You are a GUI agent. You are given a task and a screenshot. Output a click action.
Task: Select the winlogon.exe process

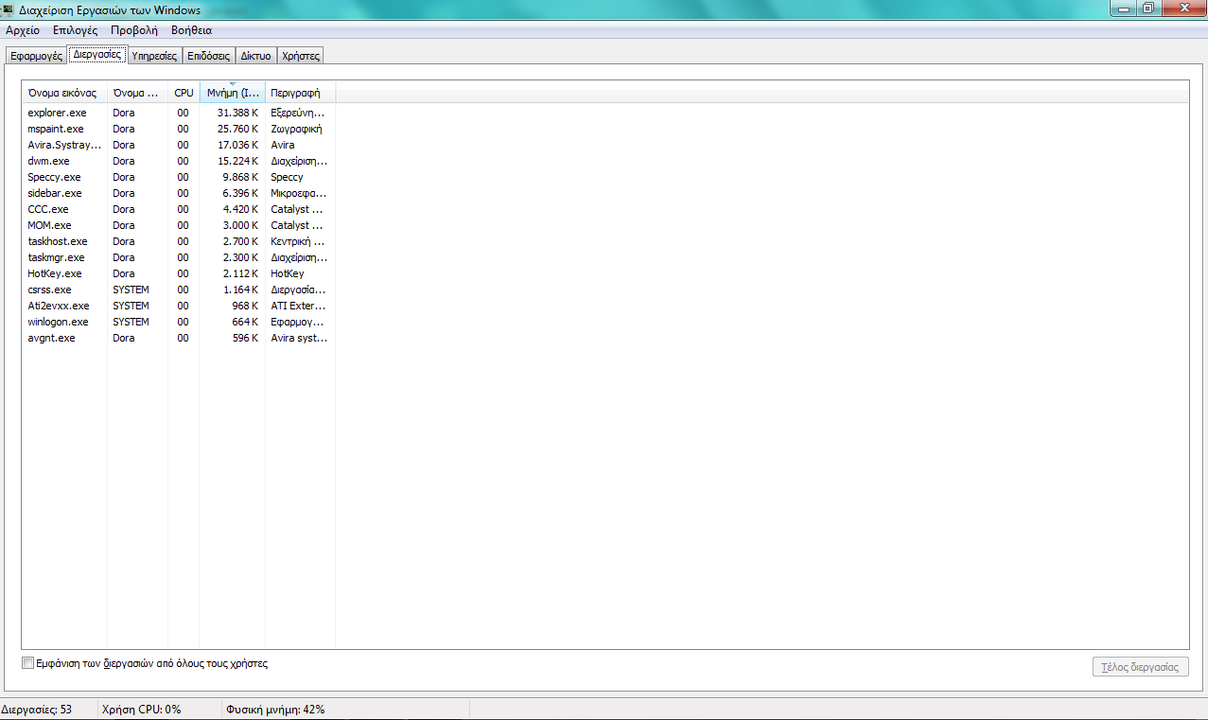point(180,321)
